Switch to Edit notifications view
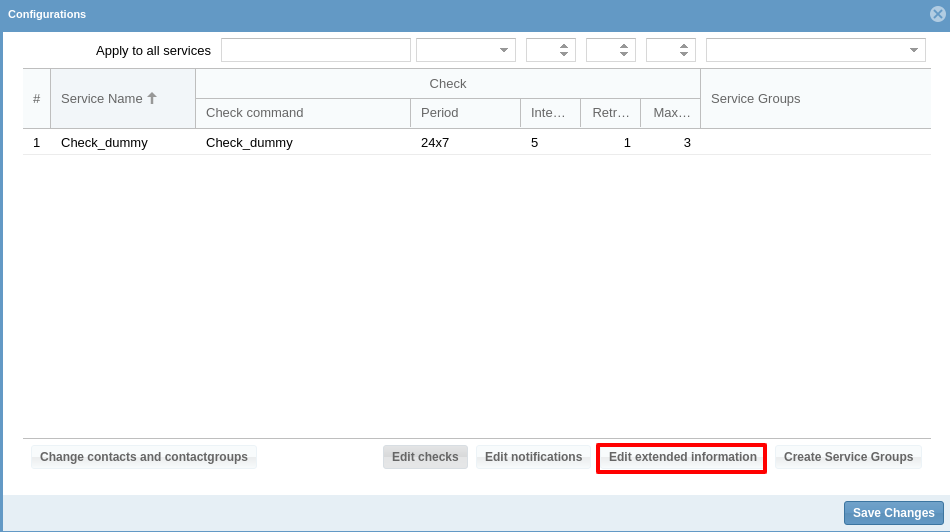Image resolution: width=950 pixels, height=532 pixels. click(533, 457)
